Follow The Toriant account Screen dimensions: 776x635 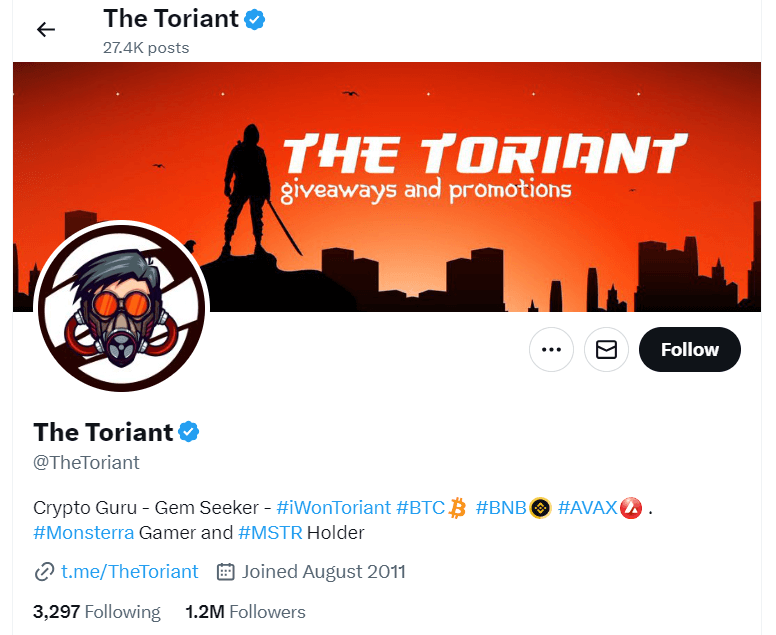coord(689,349)
